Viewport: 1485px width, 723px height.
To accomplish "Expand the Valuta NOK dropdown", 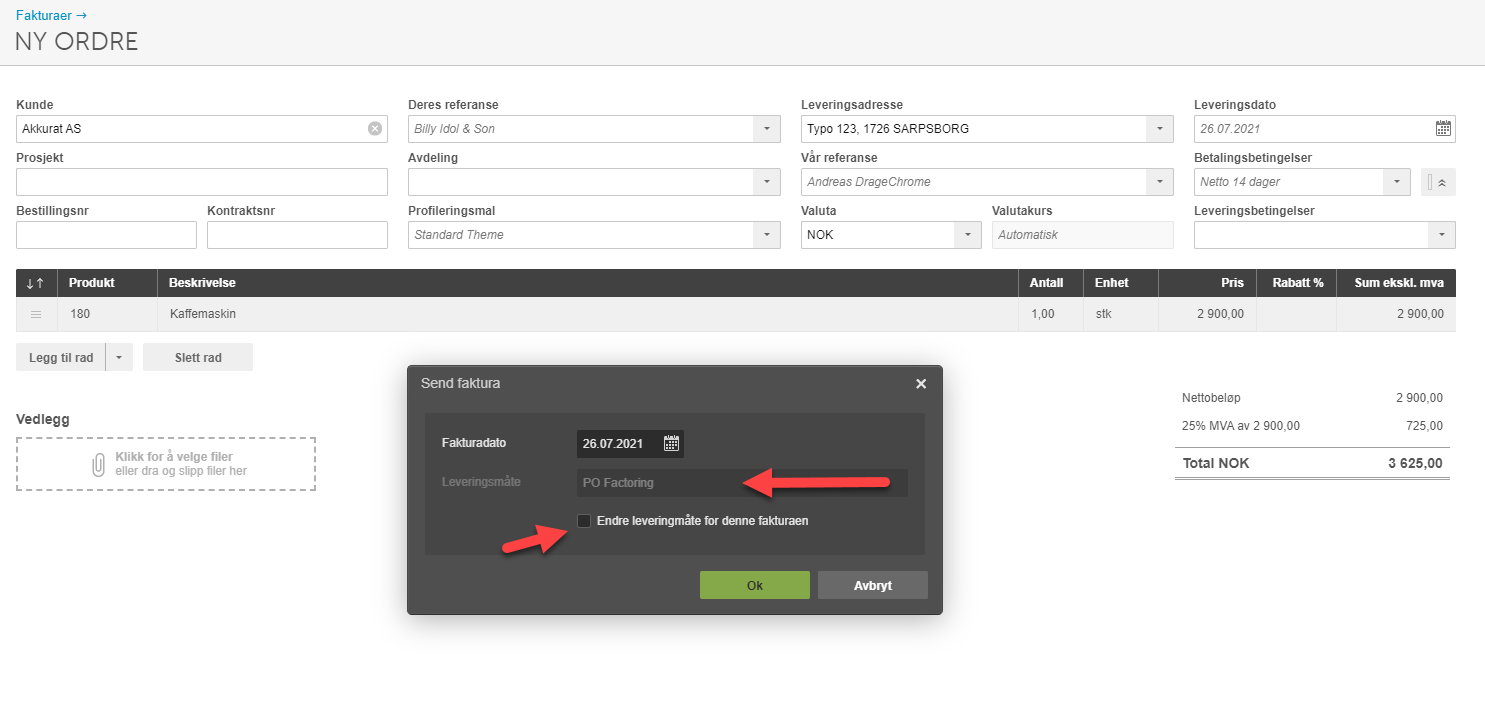I will [968, 235].
